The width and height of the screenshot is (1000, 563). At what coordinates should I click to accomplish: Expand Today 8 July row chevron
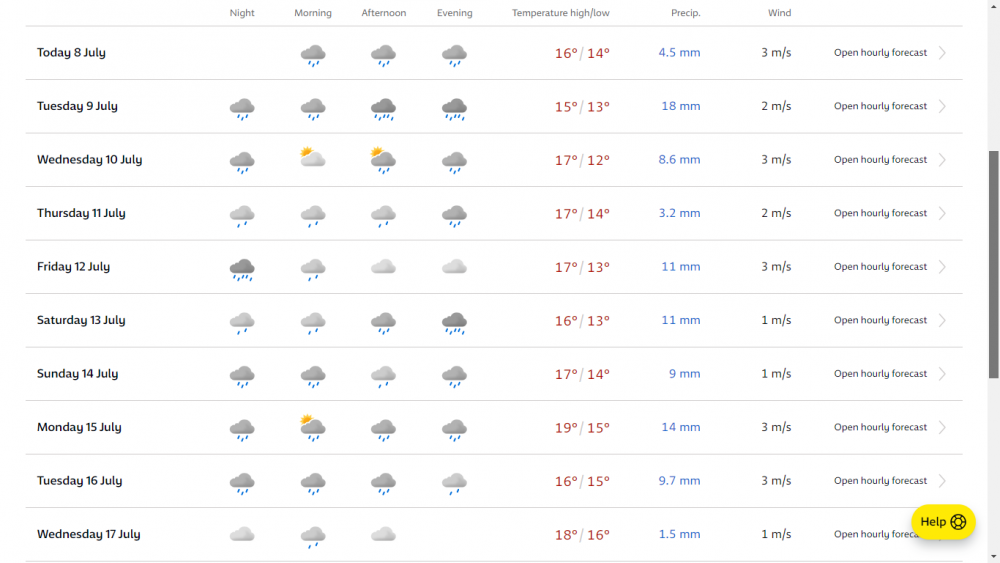point(942,53)
